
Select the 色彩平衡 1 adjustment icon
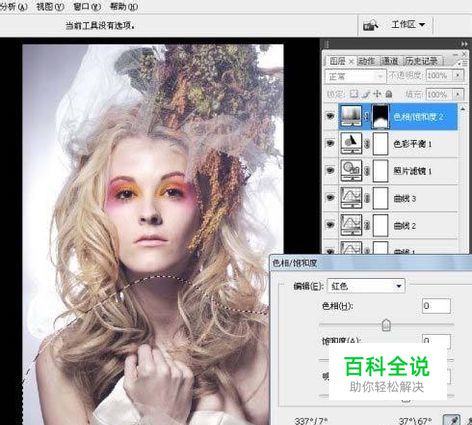point(351,143)
